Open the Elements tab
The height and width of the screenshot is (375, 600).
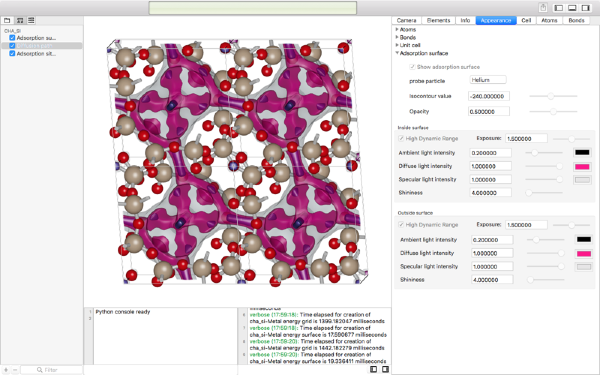[438, 20]
